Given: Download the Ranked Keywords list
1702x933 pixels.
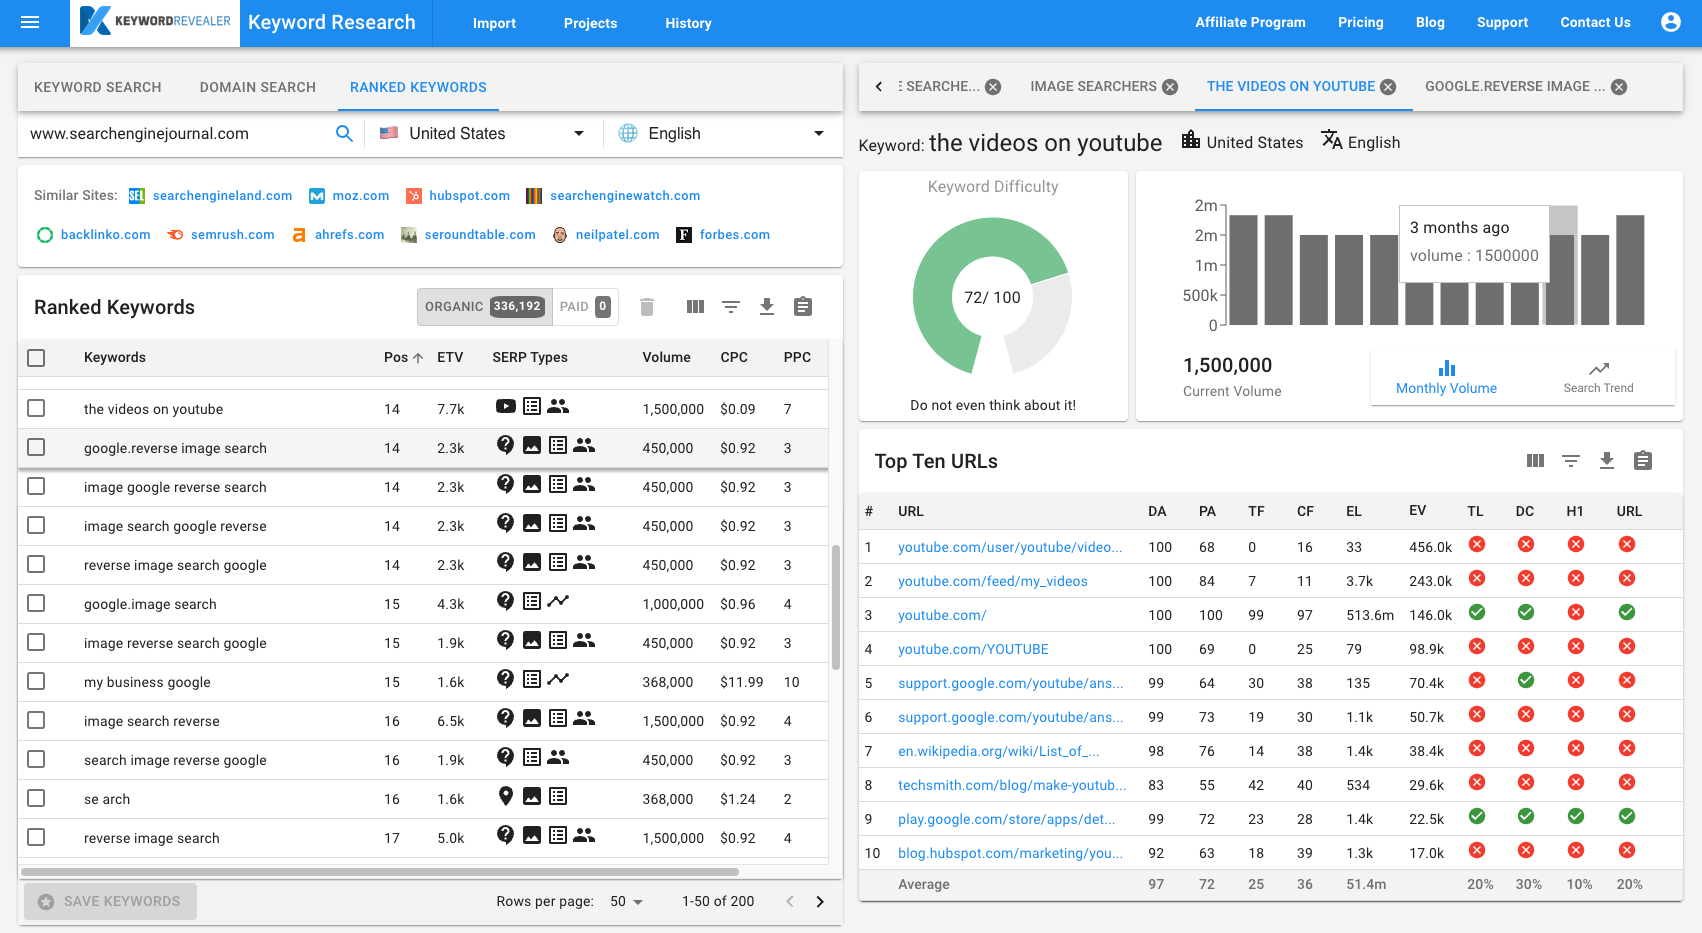Looking at the screenshot, I should click(x=767, y=307).
